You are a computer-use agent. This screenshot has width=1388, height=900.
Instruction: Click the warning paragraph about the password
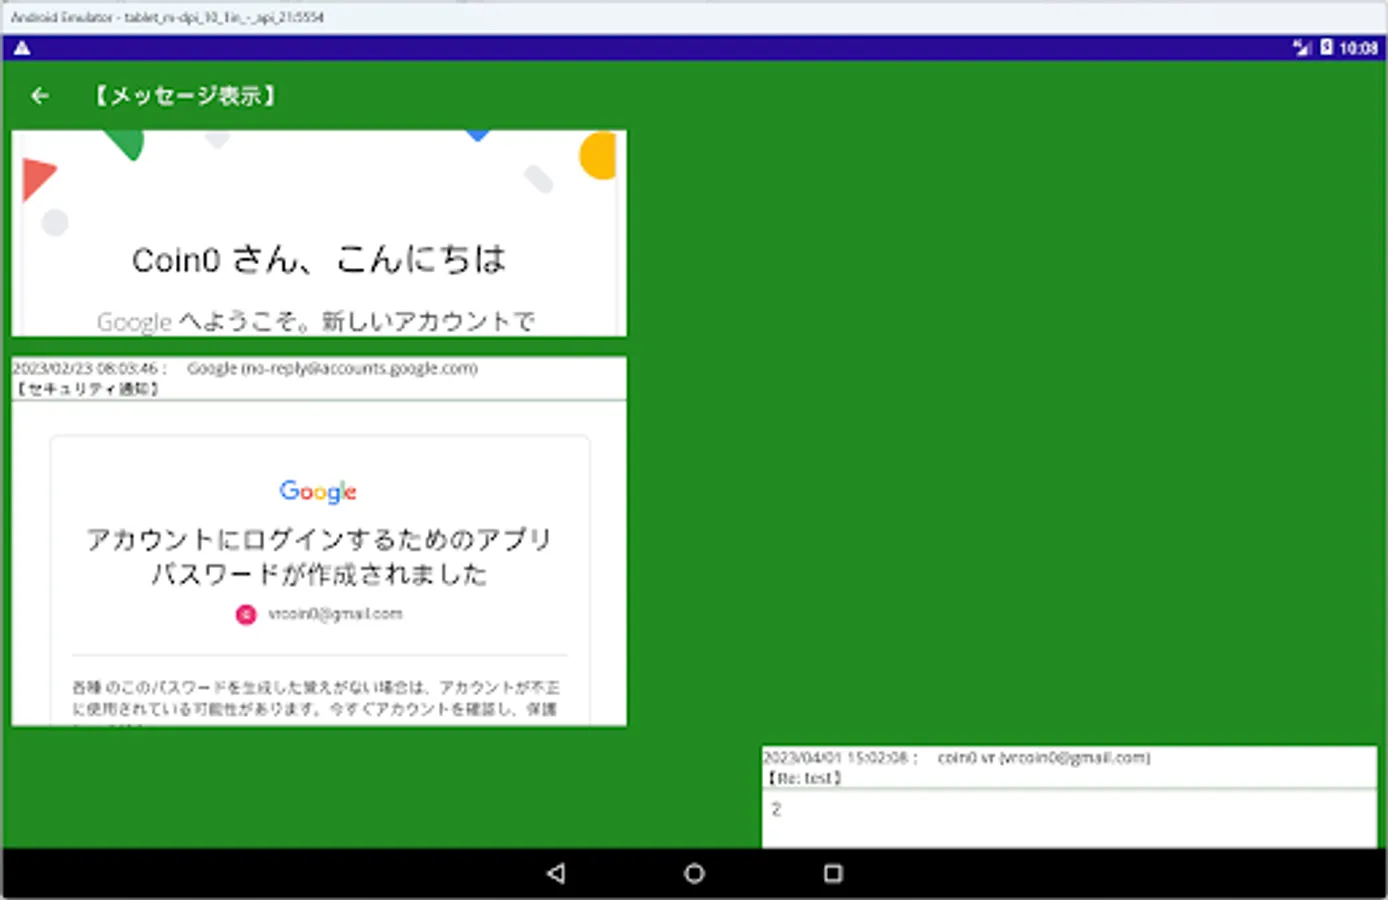click(x=316, y=698)
